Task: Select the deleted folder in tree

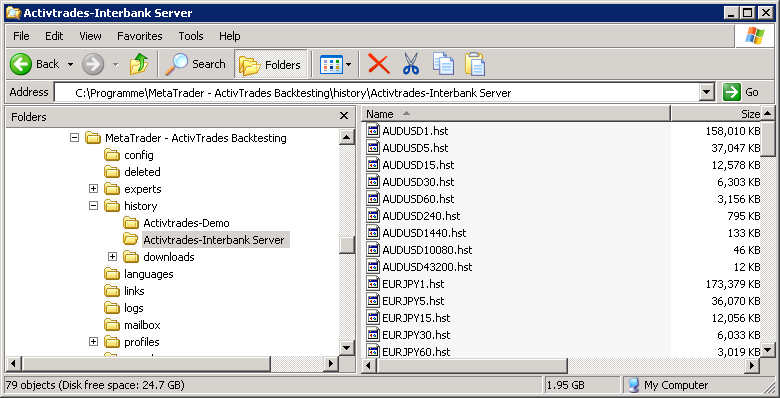Action: coord(132,172)
